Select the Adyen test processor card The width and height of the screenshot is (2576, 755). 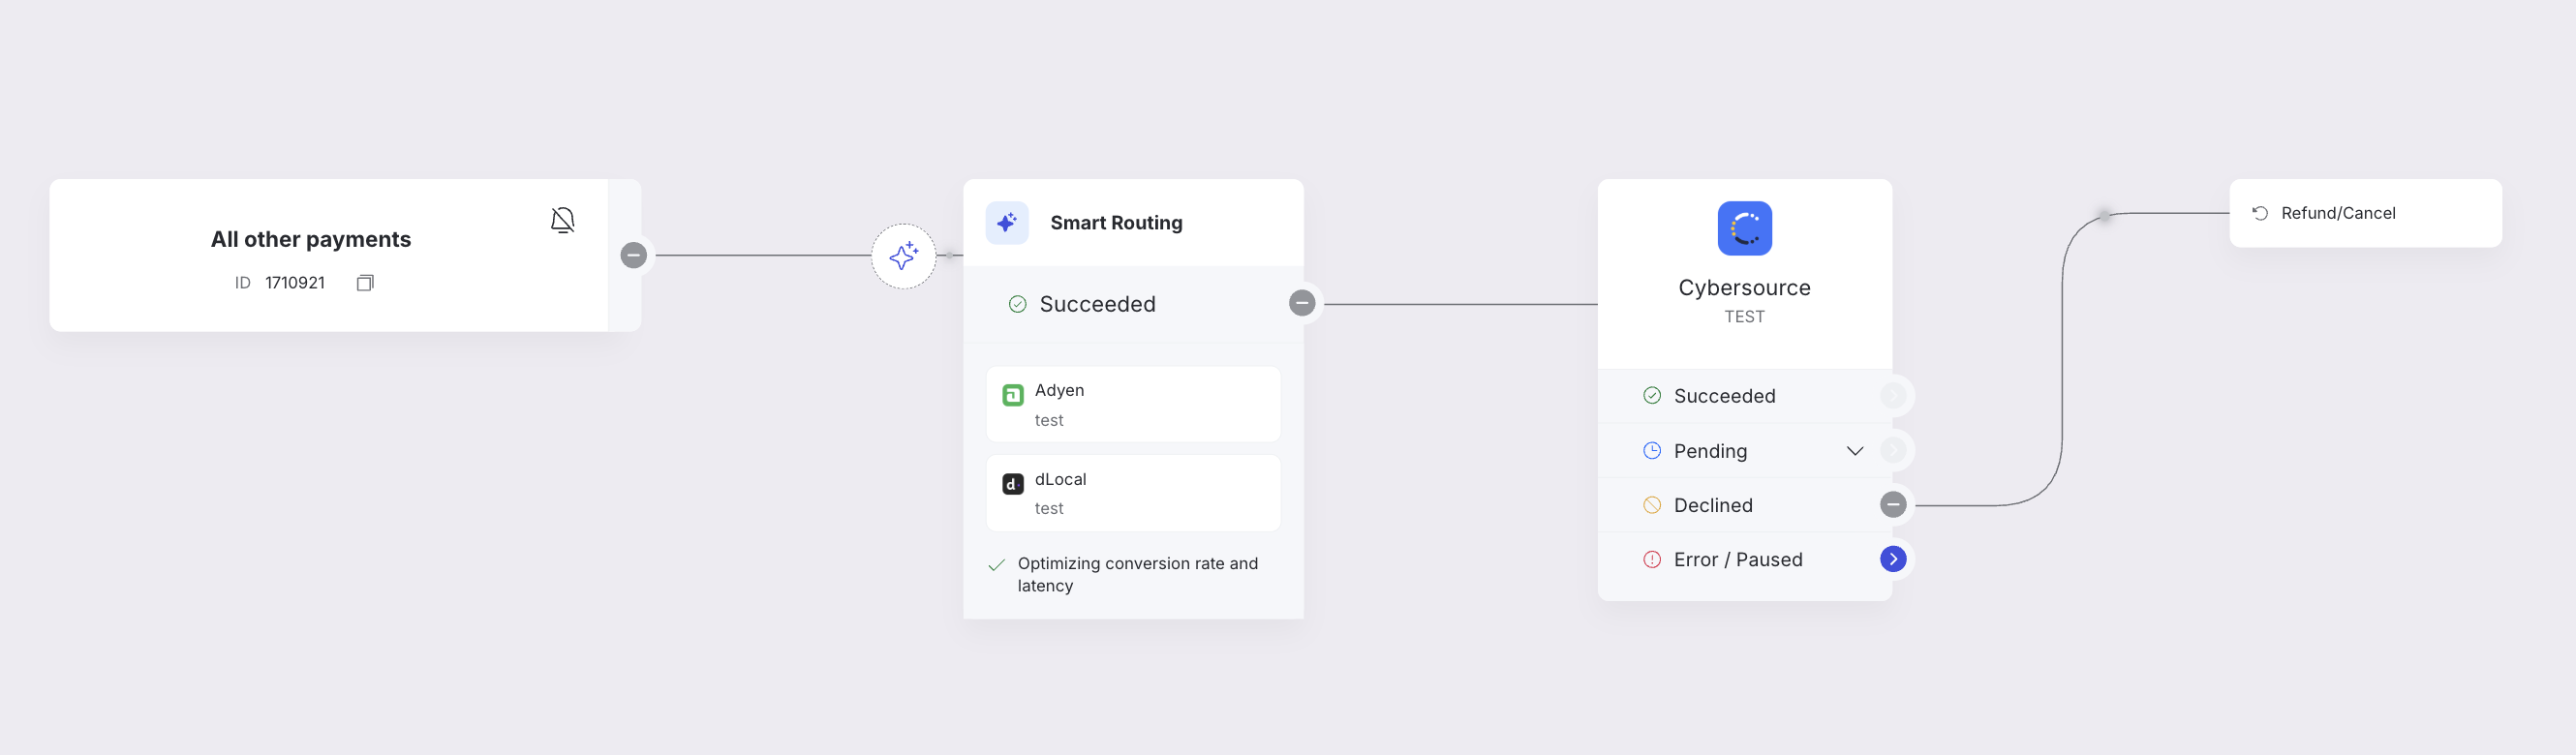[x=1133, y=404]
